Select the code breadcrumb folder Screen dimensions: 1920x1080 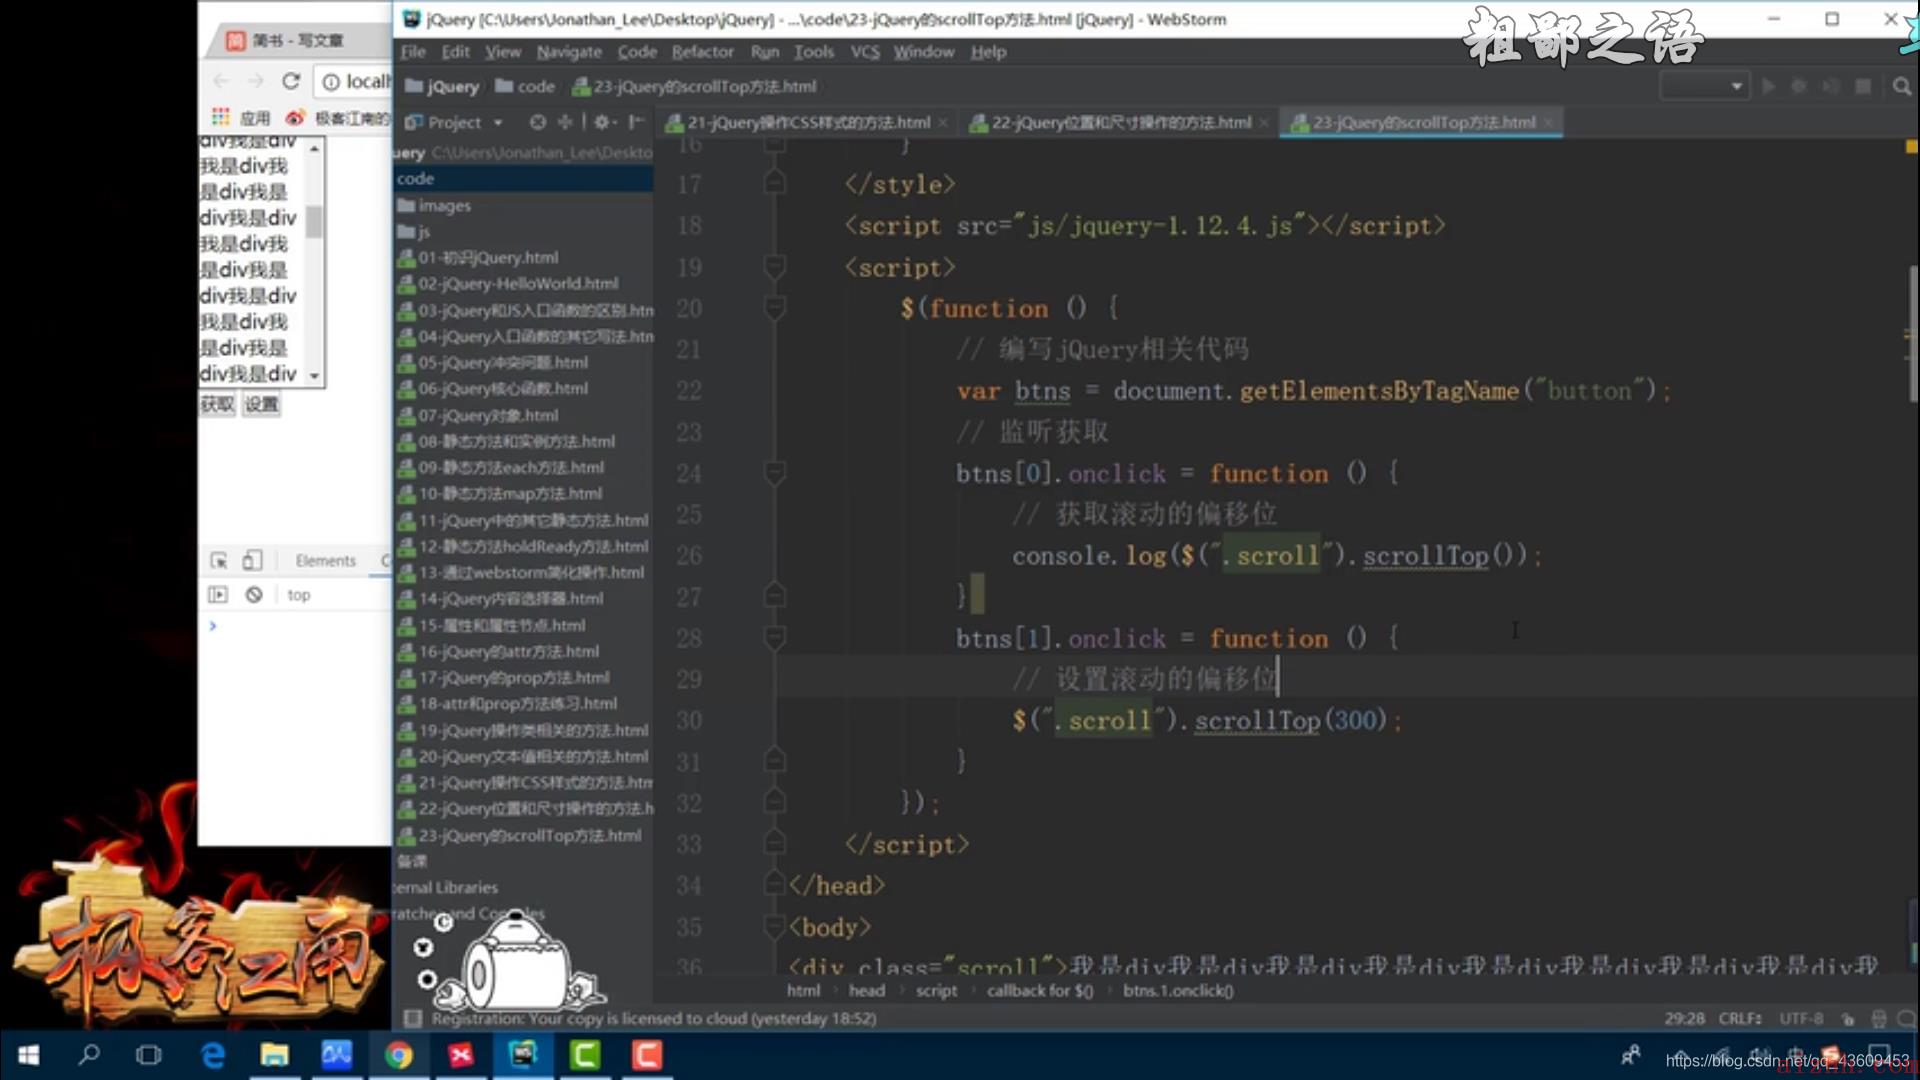(525, 86)
